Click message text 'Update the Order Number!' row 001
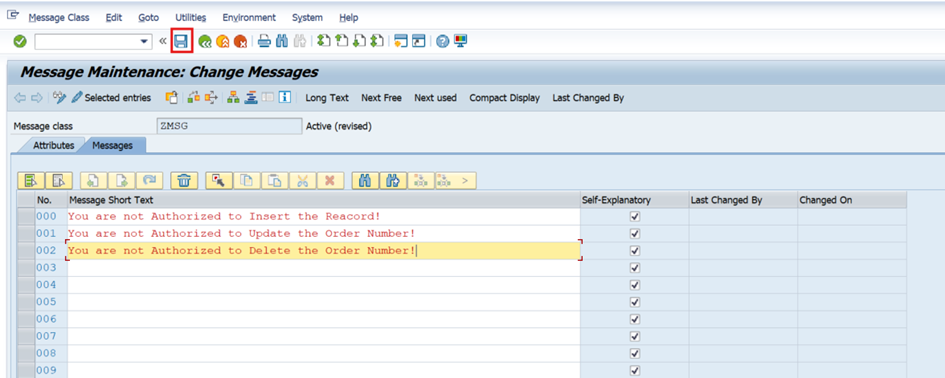945x378 pixels. tap(333, 233)
